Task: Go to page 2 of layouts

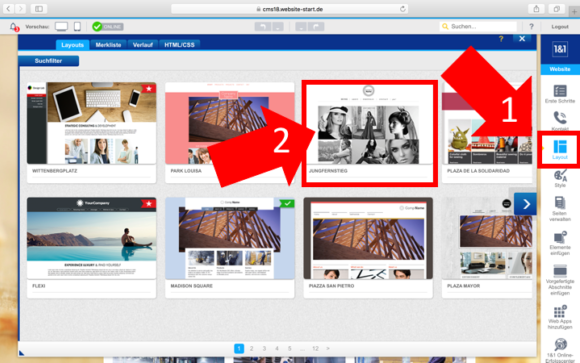Action: click(252, 348)
